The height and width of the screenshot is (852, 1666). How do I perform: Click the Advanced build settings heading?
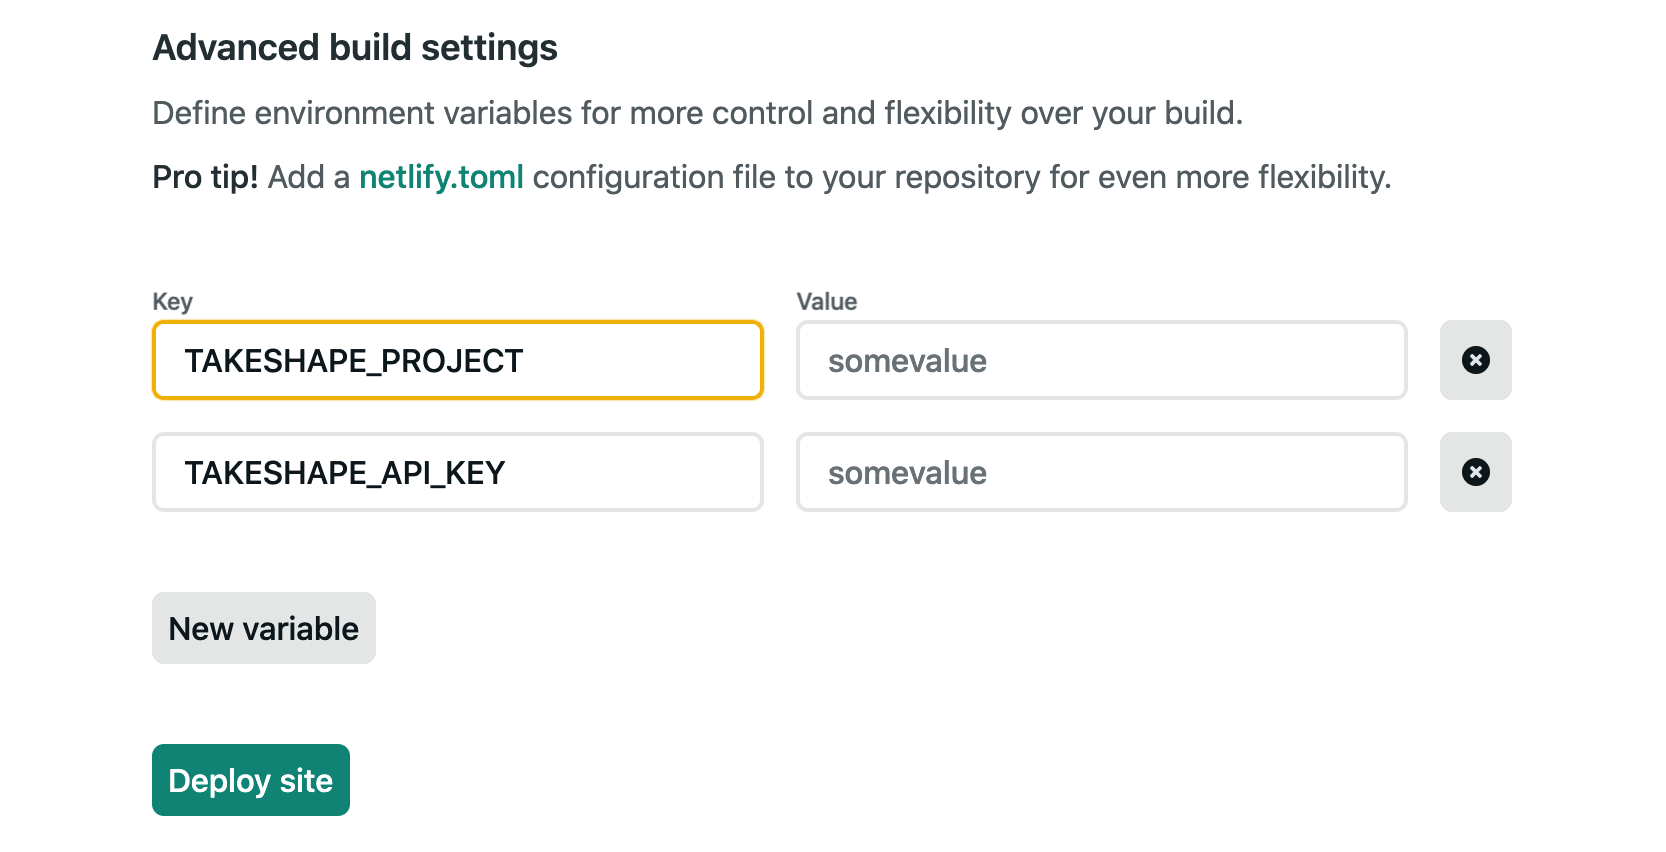coord(355,48)
